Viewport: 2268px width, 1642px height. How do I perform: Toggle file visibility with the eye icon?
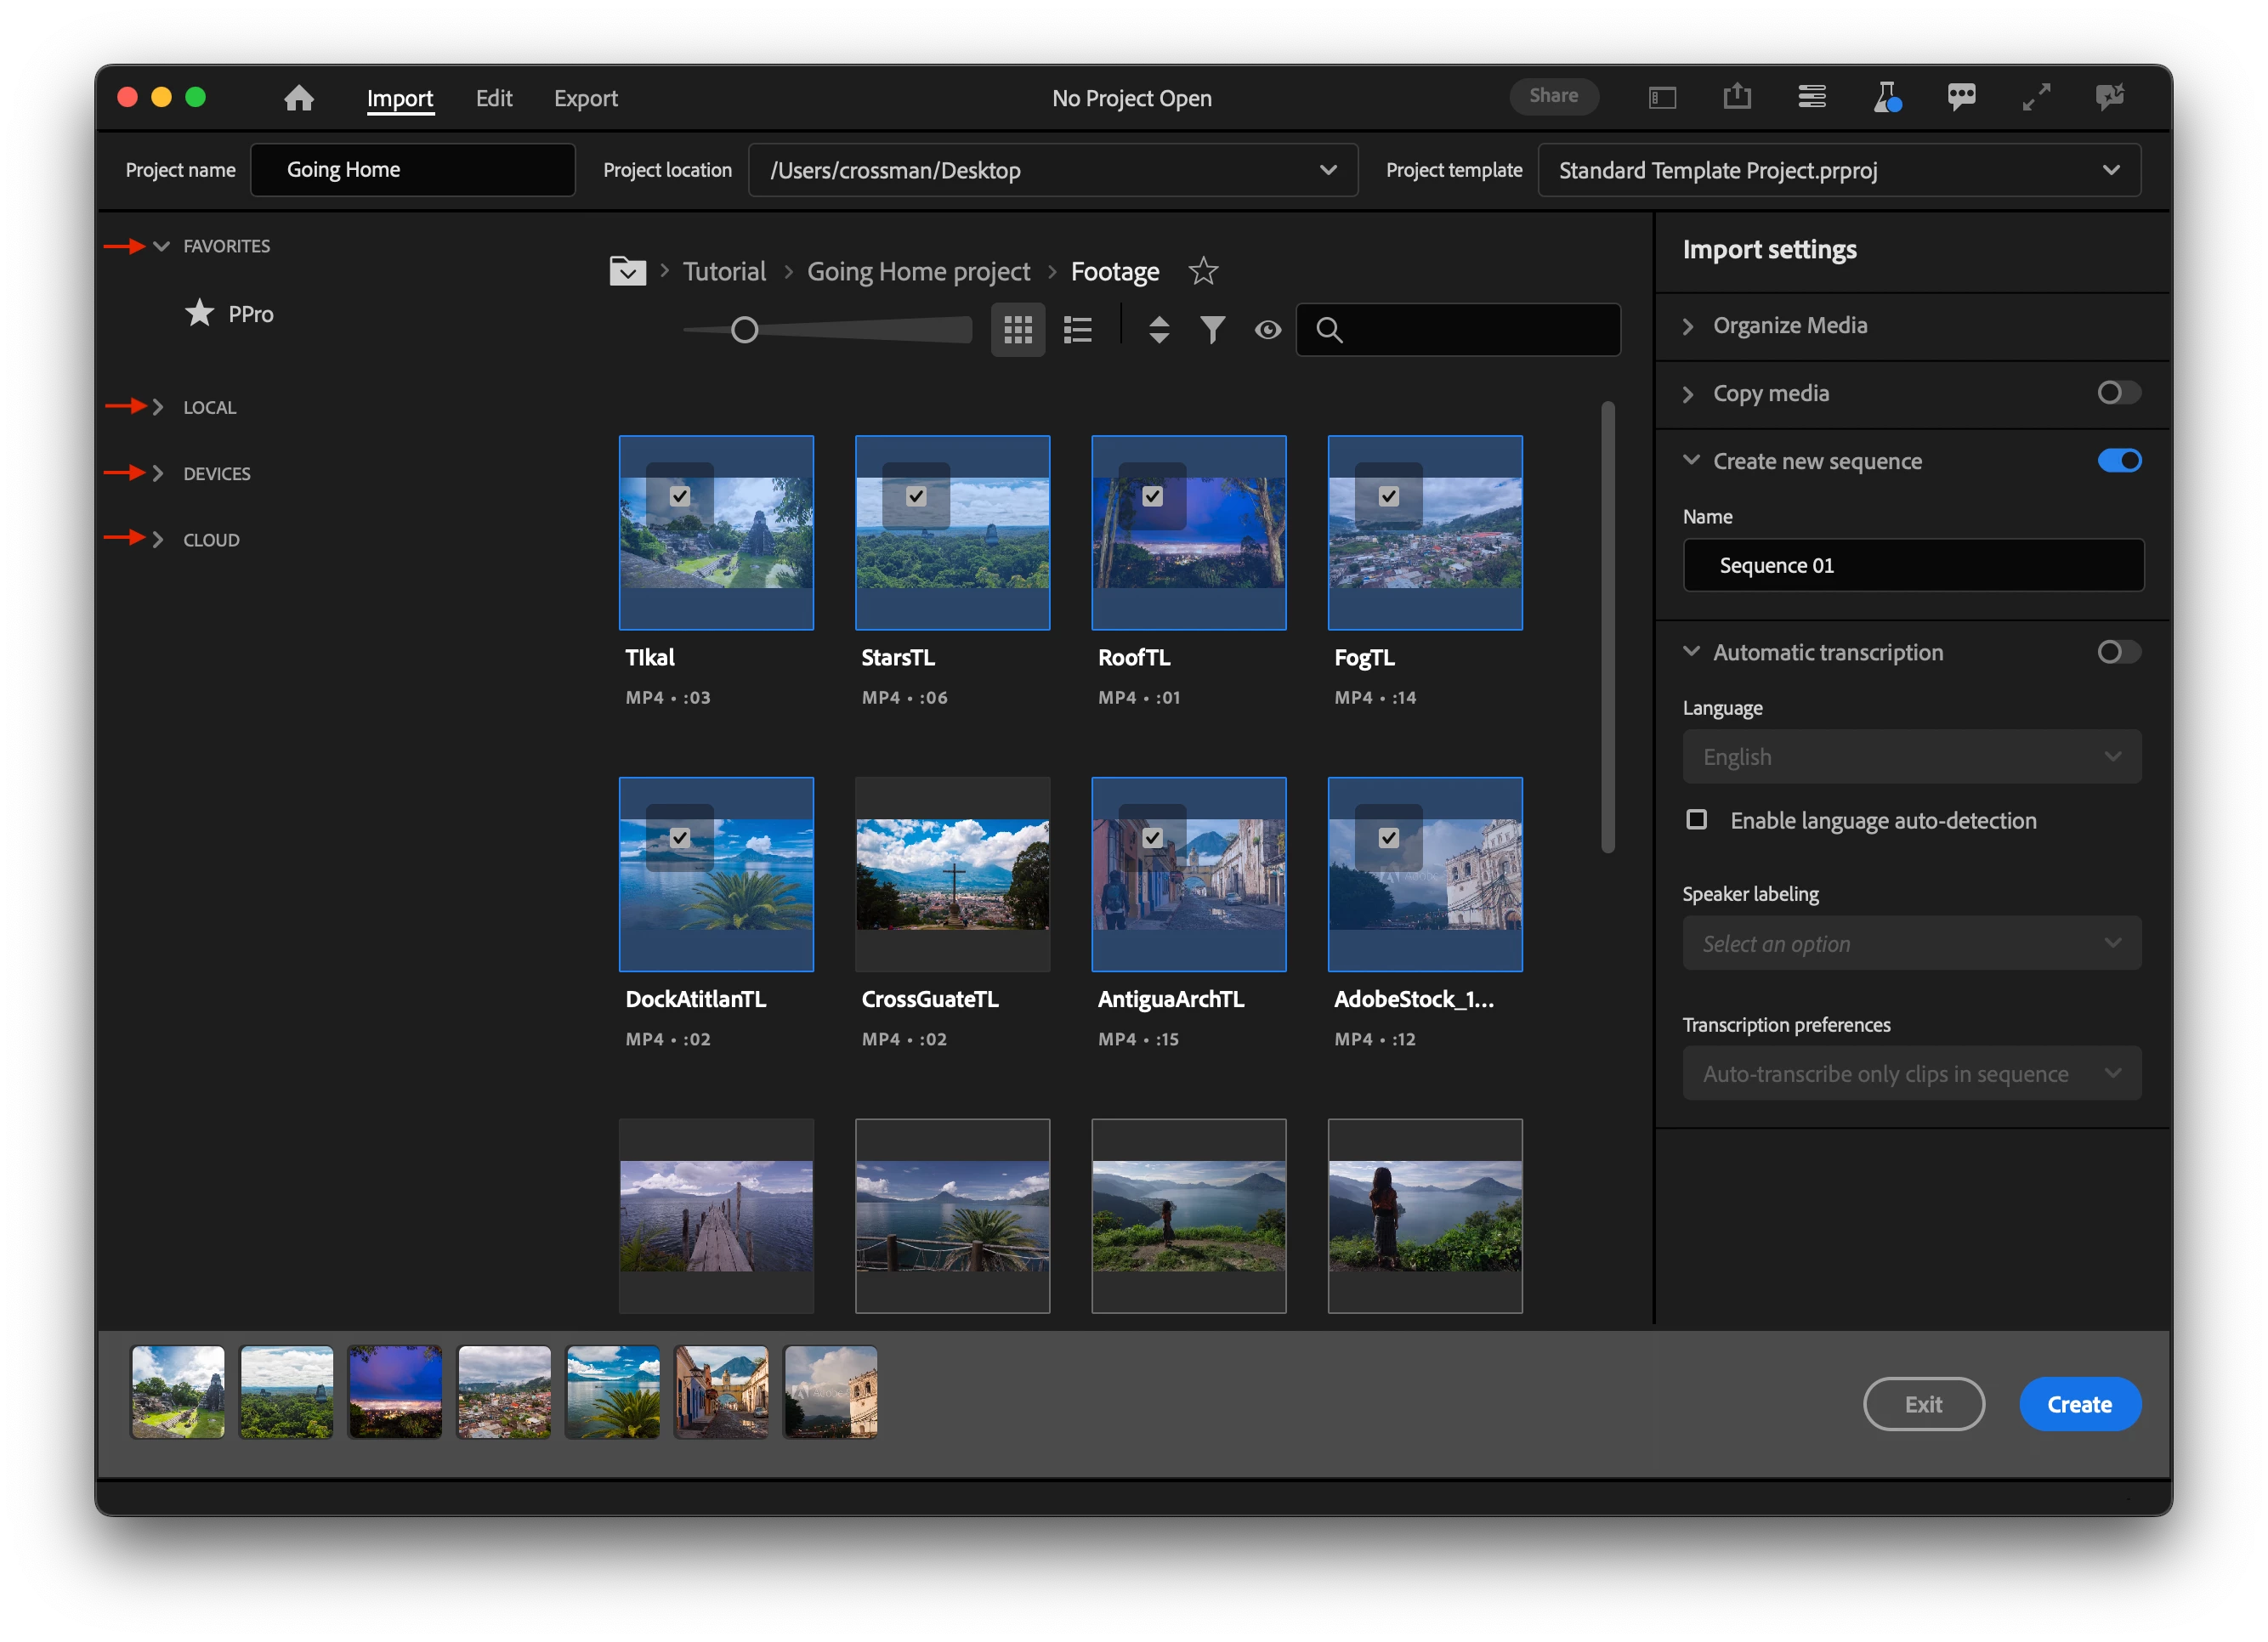tap(1267, 329)
